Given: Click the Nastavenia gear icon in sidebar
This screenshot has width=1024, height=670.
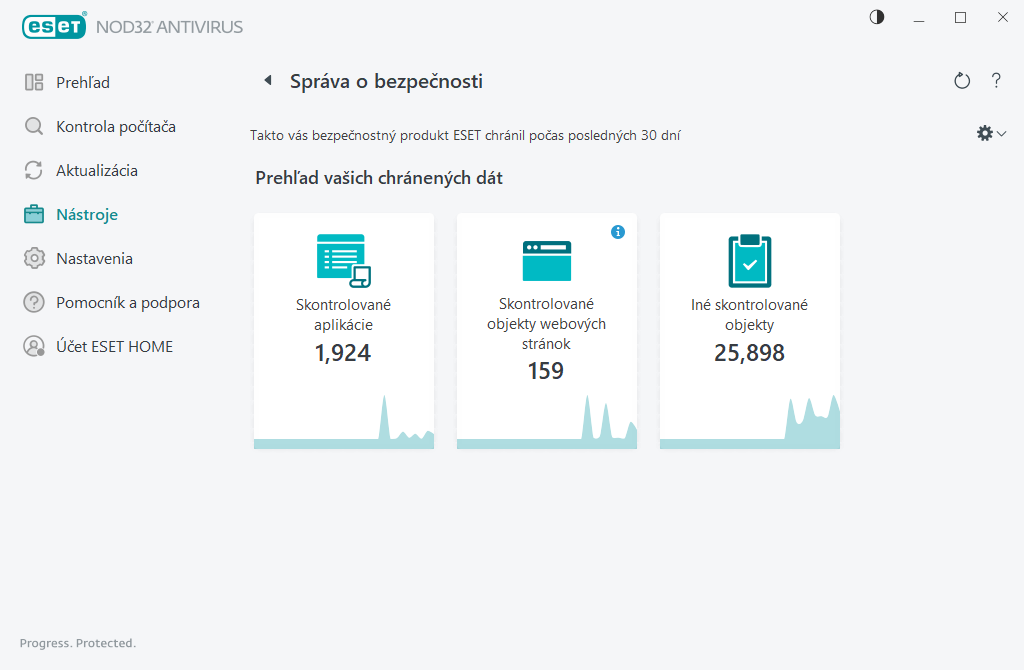Looking at the screenshot, I should [x=34, y=259].
